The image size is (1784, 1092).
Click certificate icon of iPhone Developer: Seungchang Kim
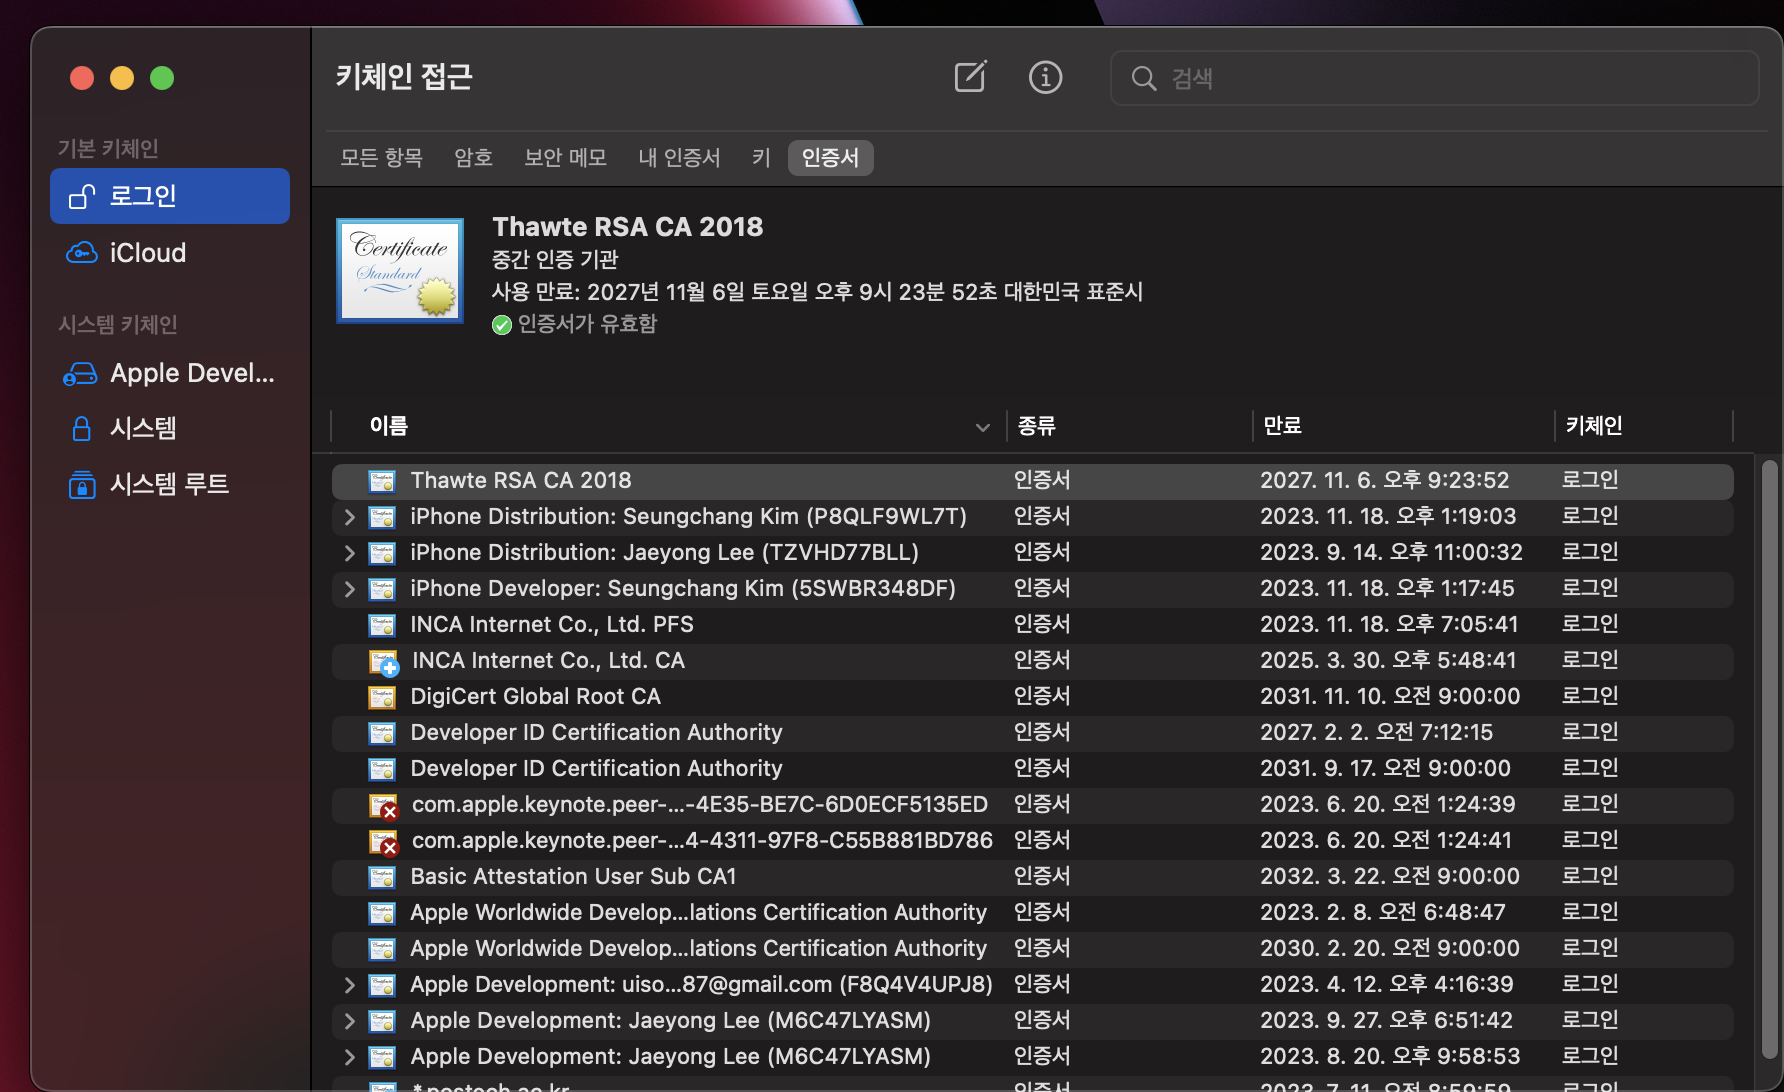[382, 589]
